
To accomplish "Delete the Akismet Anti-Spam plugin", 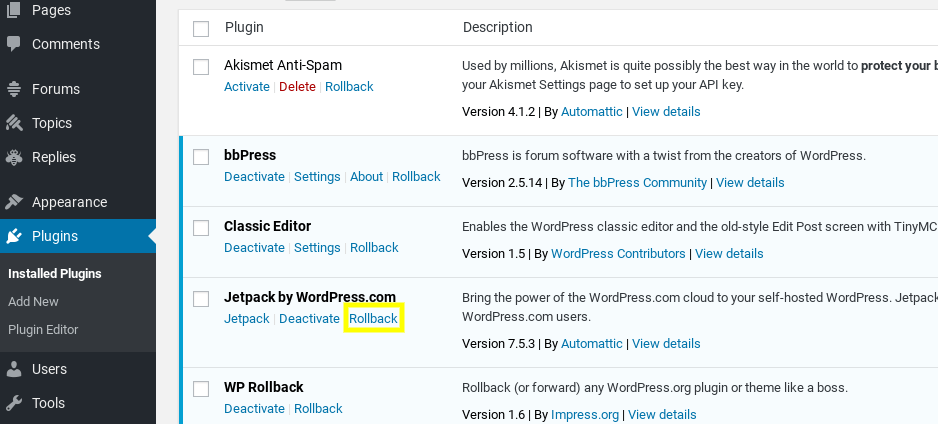I will (x=297, y=87).
